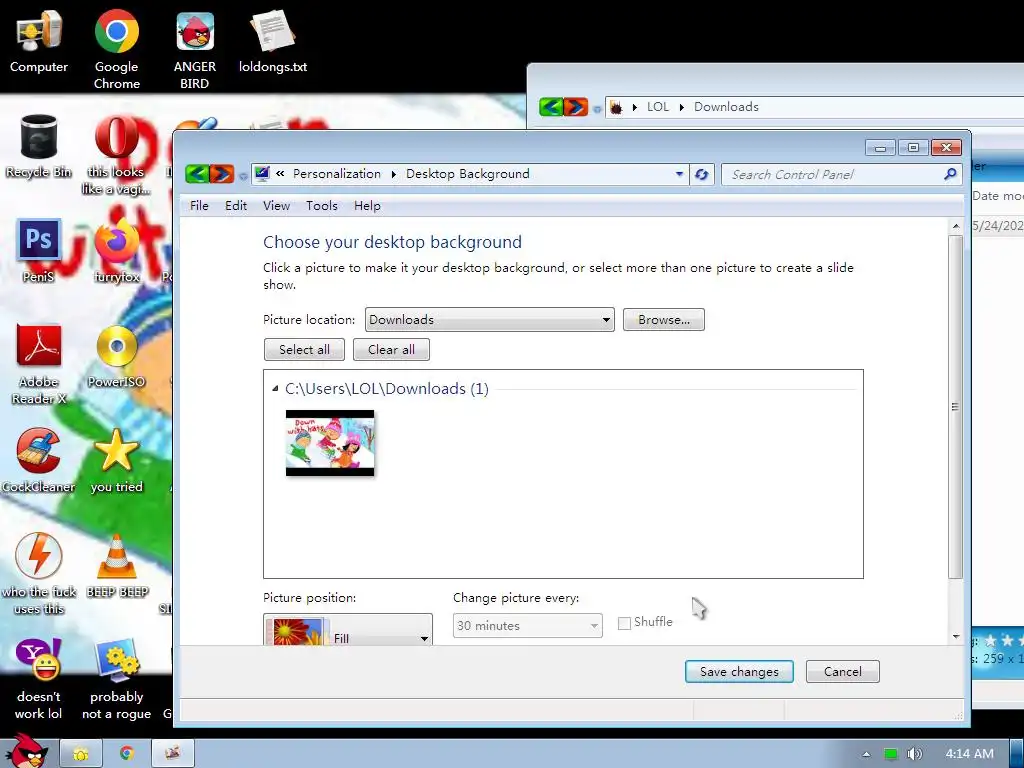This screenshot has height=768, width=1024.
Task: Expand the arrow after LOL in Downloads window
Action: [682, 107]
